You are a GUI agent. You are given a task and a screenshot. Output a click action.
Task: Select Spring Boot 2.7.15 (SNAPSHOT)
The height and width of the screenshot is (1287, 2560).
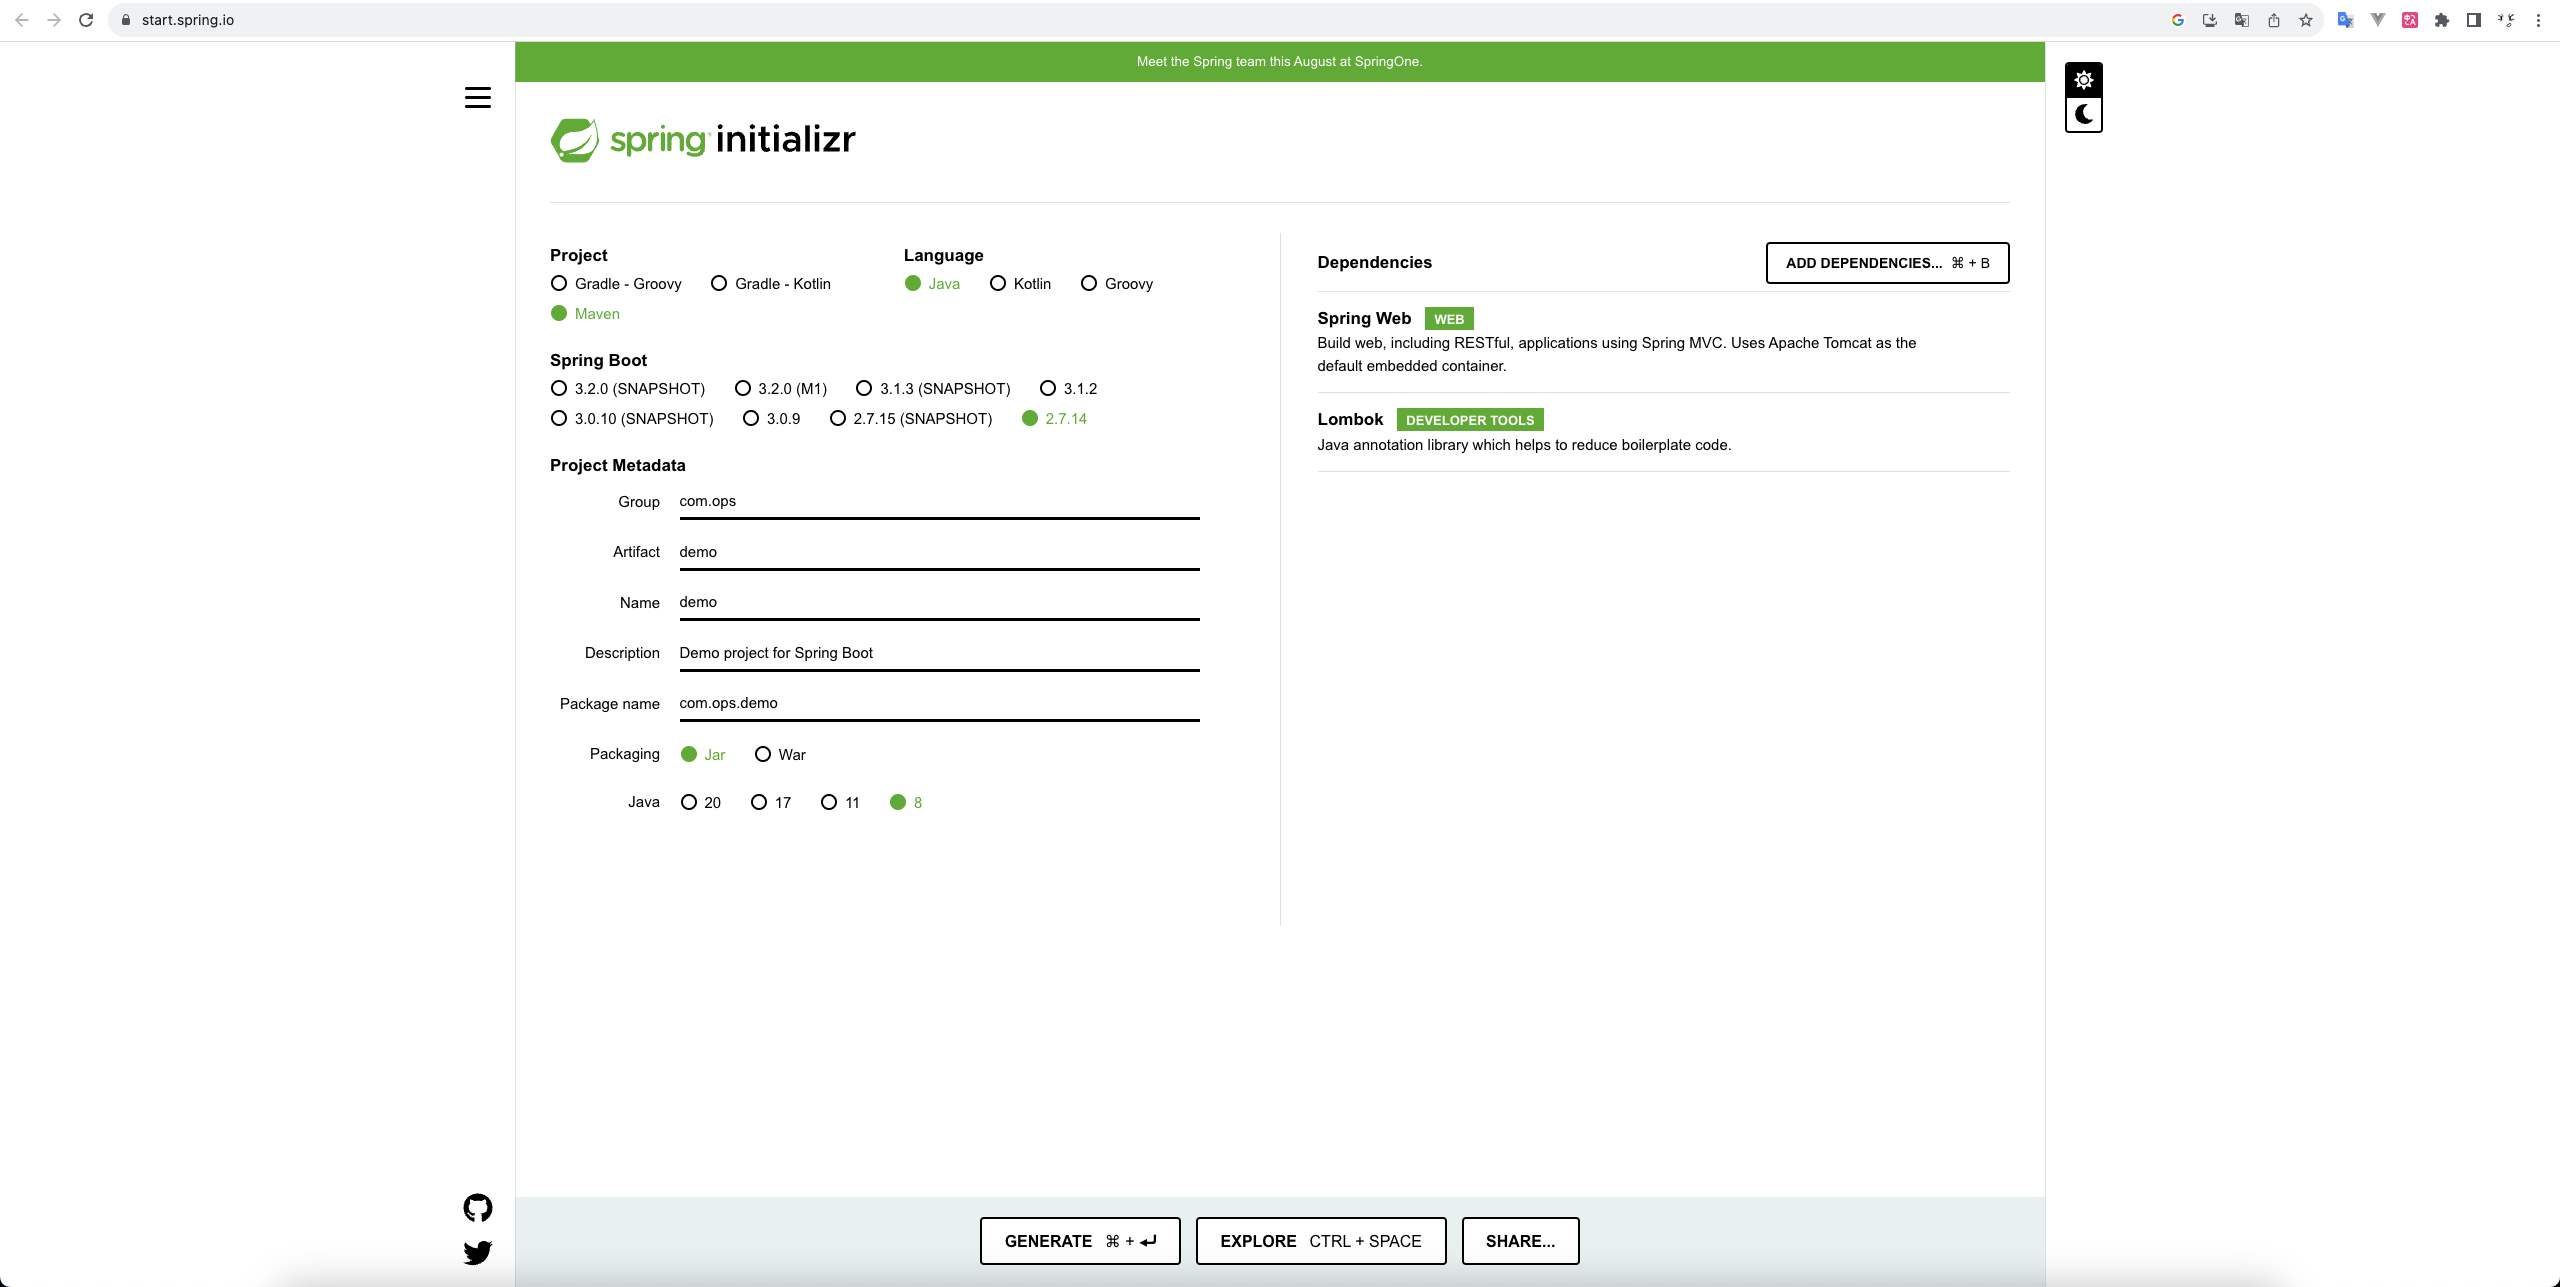[x=911, y=419]
